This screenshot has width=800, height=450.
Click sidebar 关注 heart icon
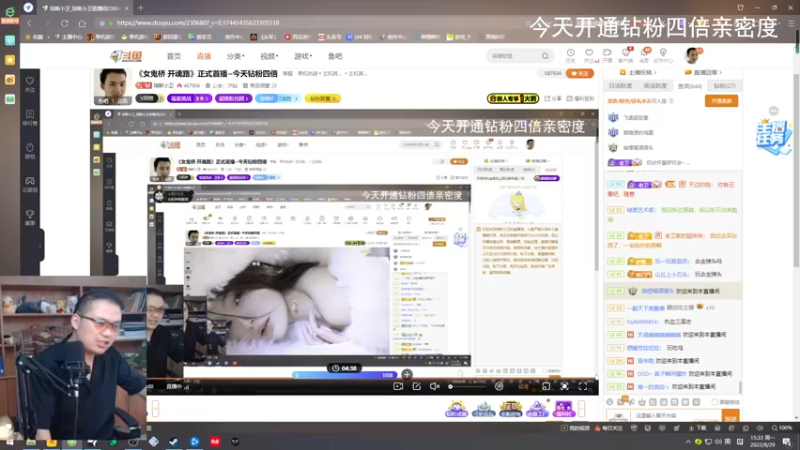(x=30, y=84)
